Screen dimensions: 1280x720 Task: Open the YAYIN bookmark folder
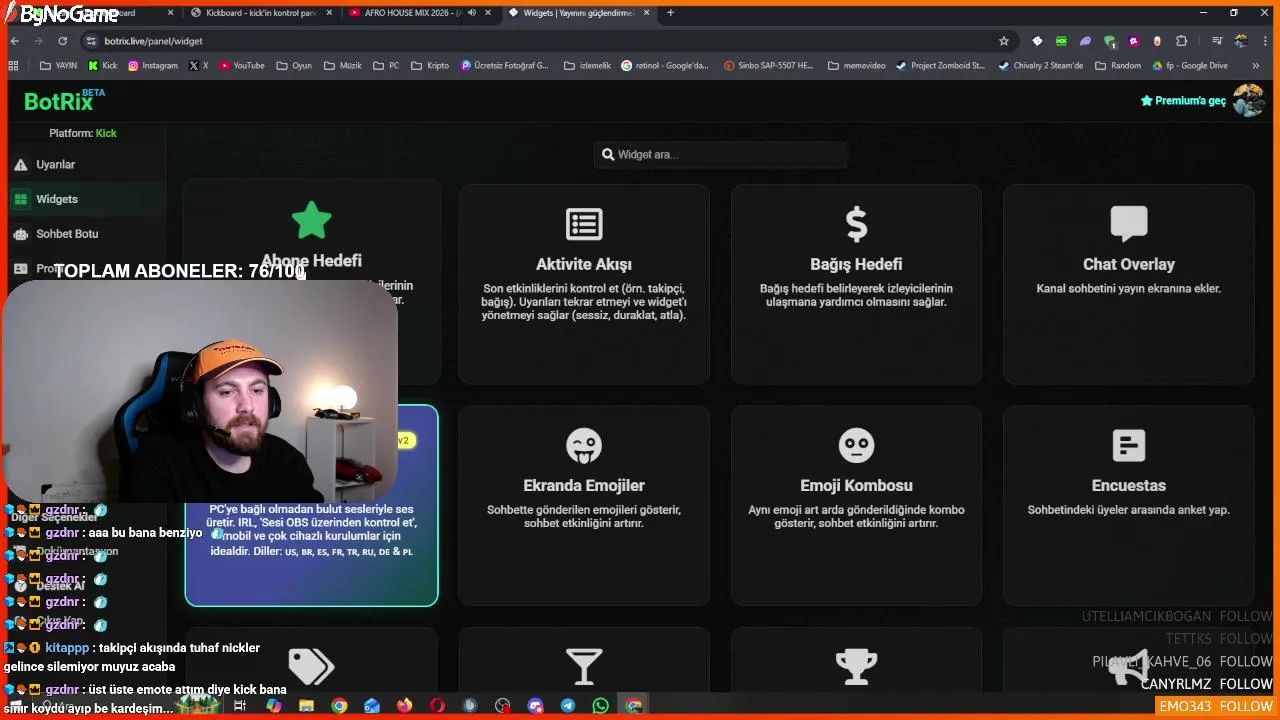[58, 66]
